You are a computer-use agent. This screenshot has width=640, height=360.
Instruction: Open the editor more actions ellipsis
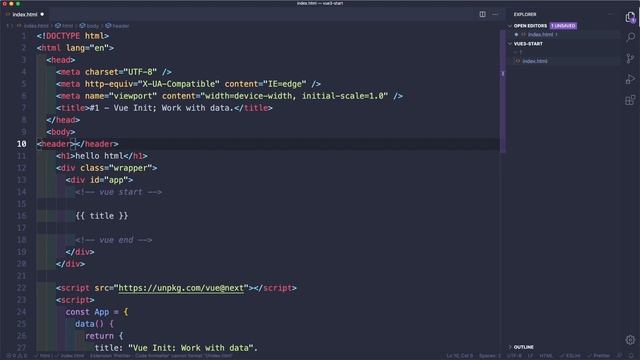click(x=495, y=14)
